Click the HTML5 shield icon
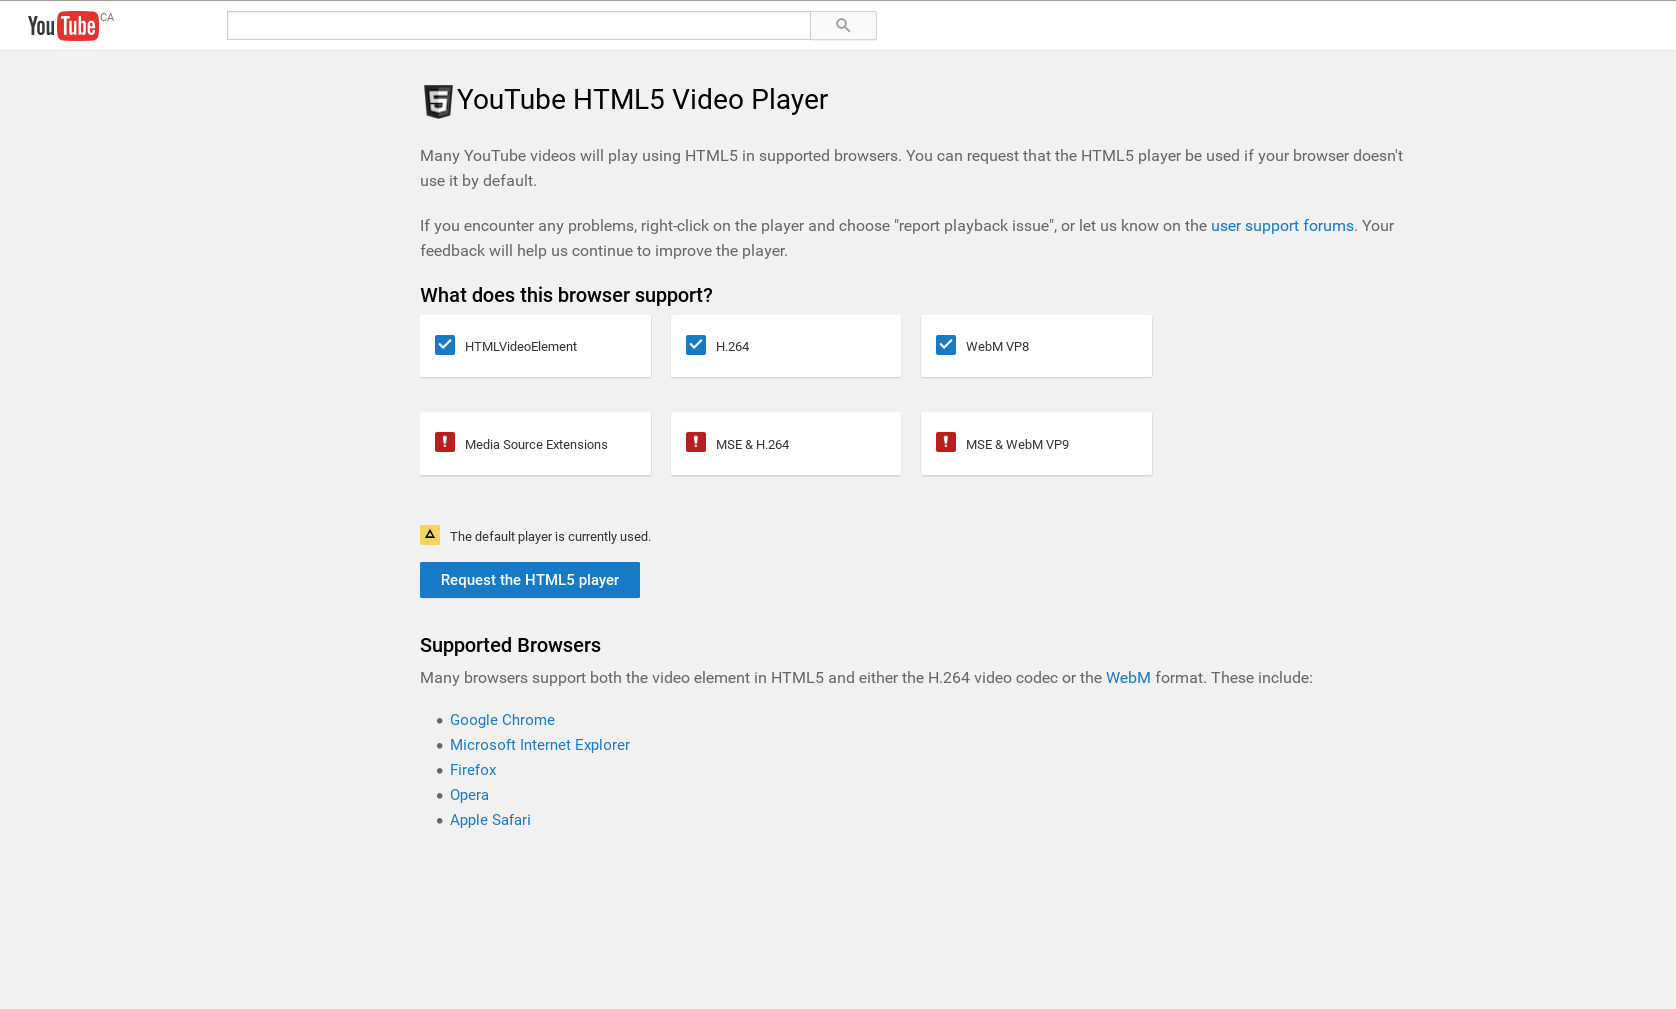1676x1009 pixels. [438, 101]
